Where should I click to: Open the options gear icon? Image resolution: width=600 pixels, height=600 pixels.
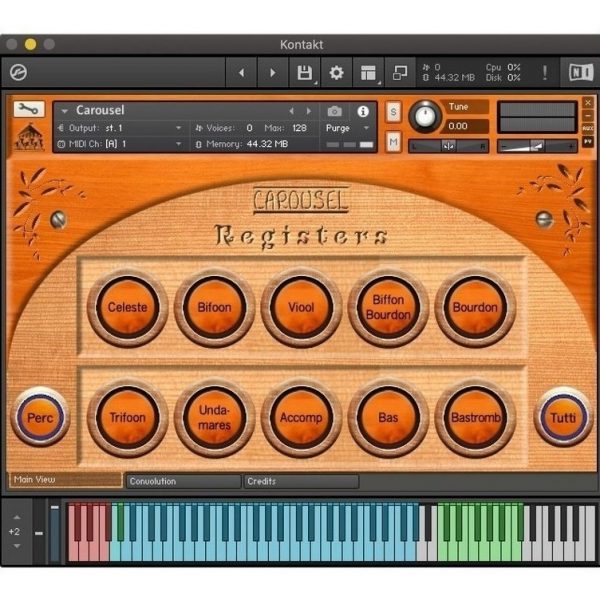click(336, 73)
